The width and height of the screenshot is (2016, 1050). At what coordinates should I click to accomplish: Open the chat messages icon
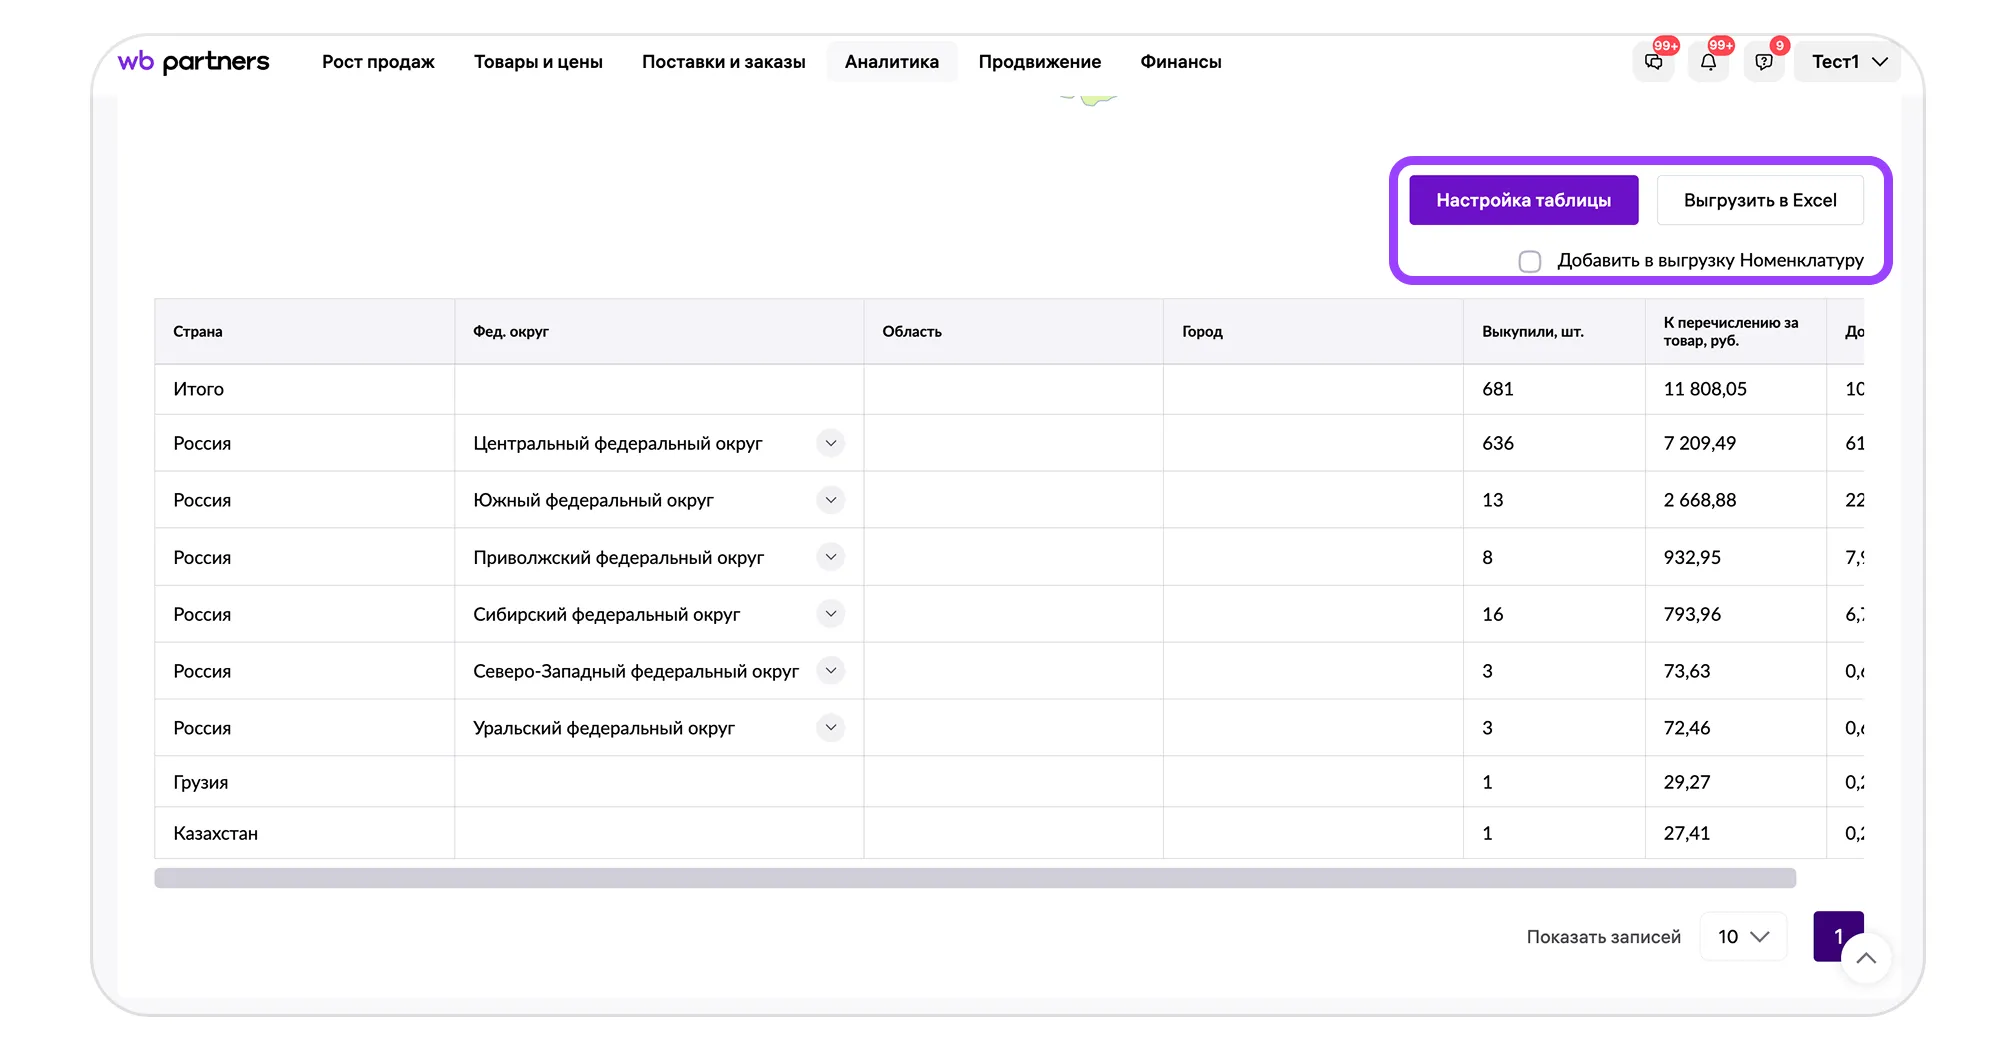(1654, 62)
